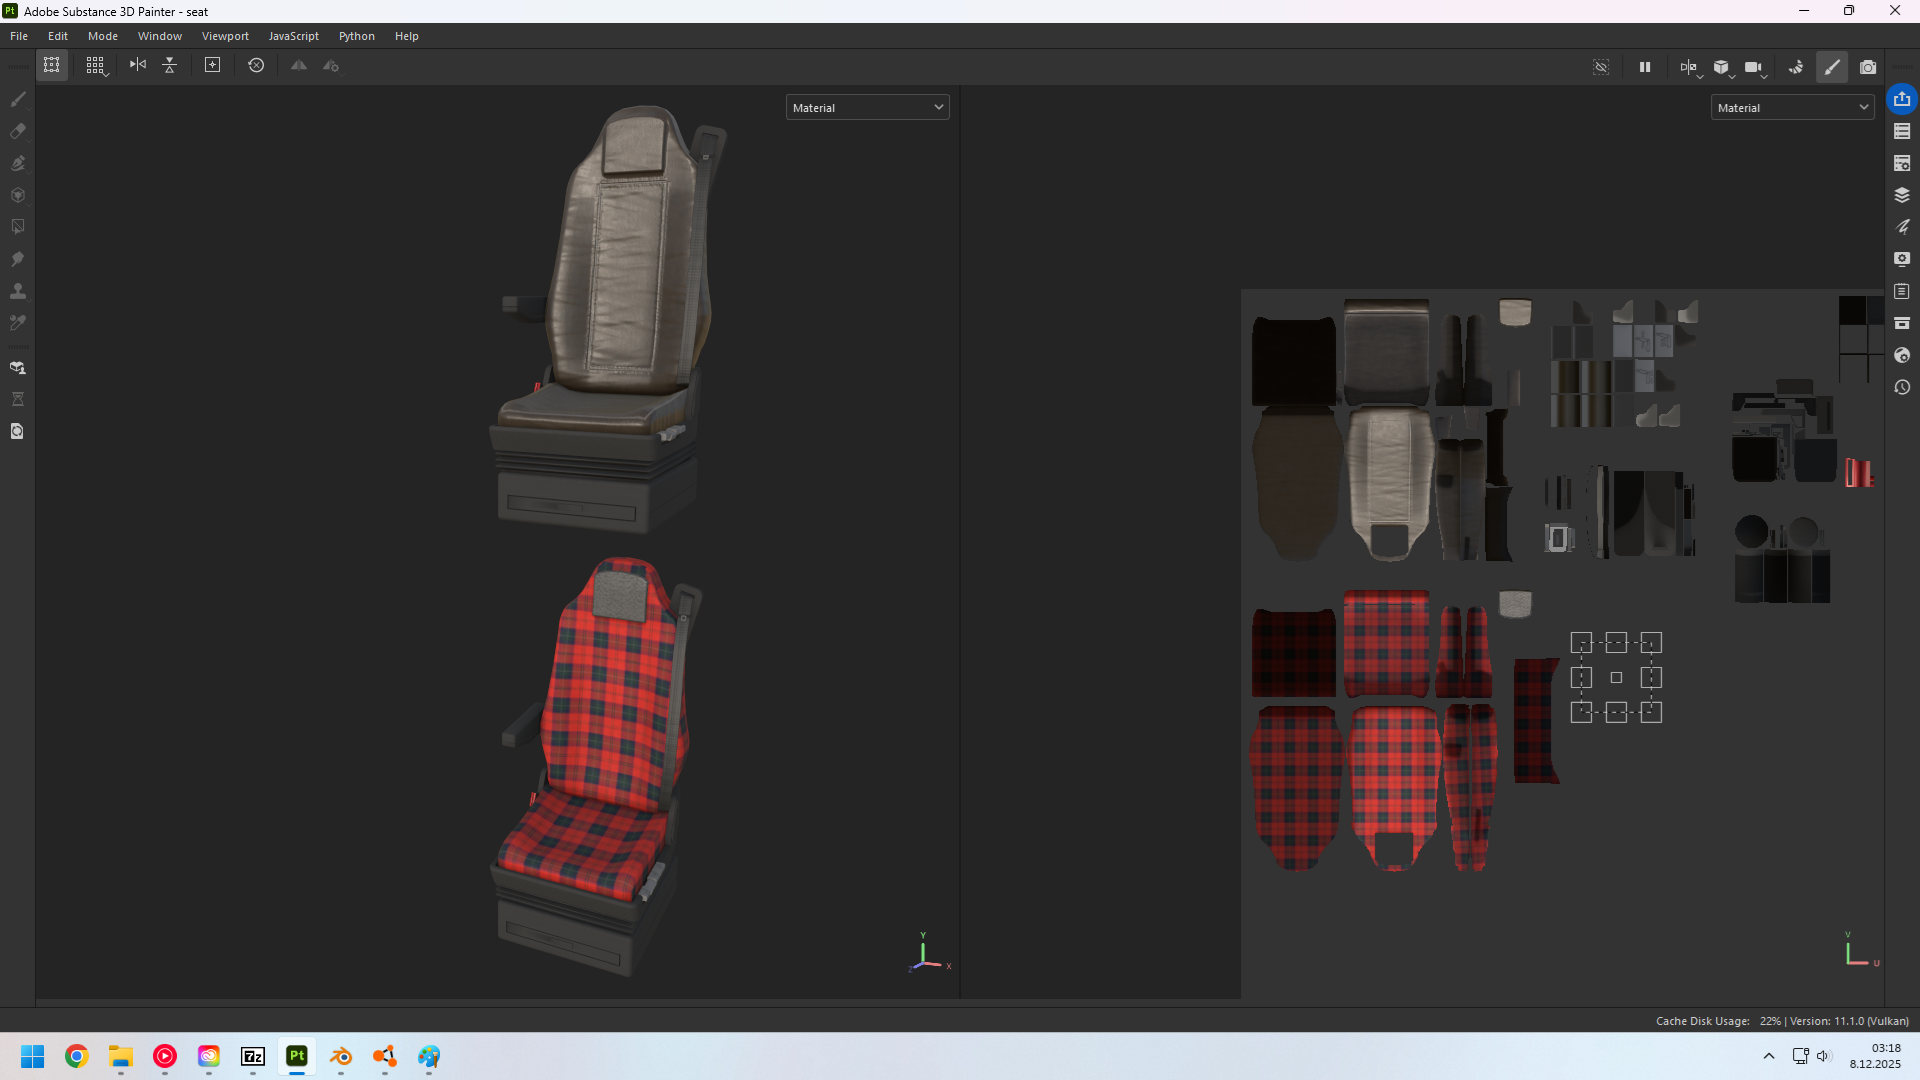
Task: Open the History panel clock icon
Action: point(1902,387)
